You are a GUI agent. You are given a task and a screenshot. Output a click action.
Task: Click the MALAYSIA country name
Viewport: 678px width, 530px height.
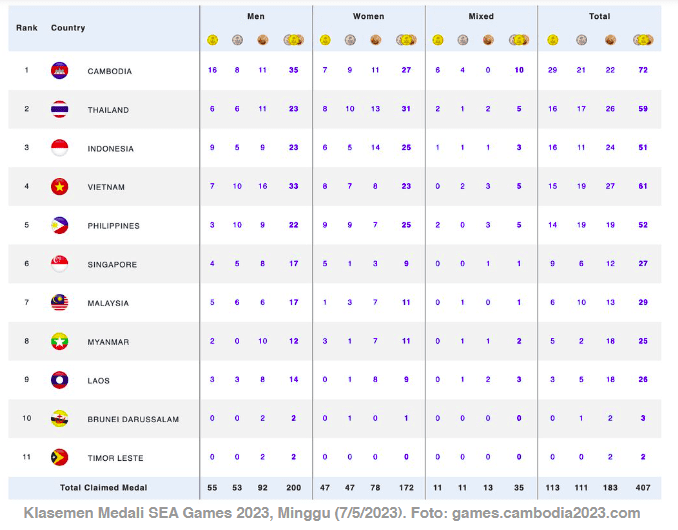click(x=108, y=303)
